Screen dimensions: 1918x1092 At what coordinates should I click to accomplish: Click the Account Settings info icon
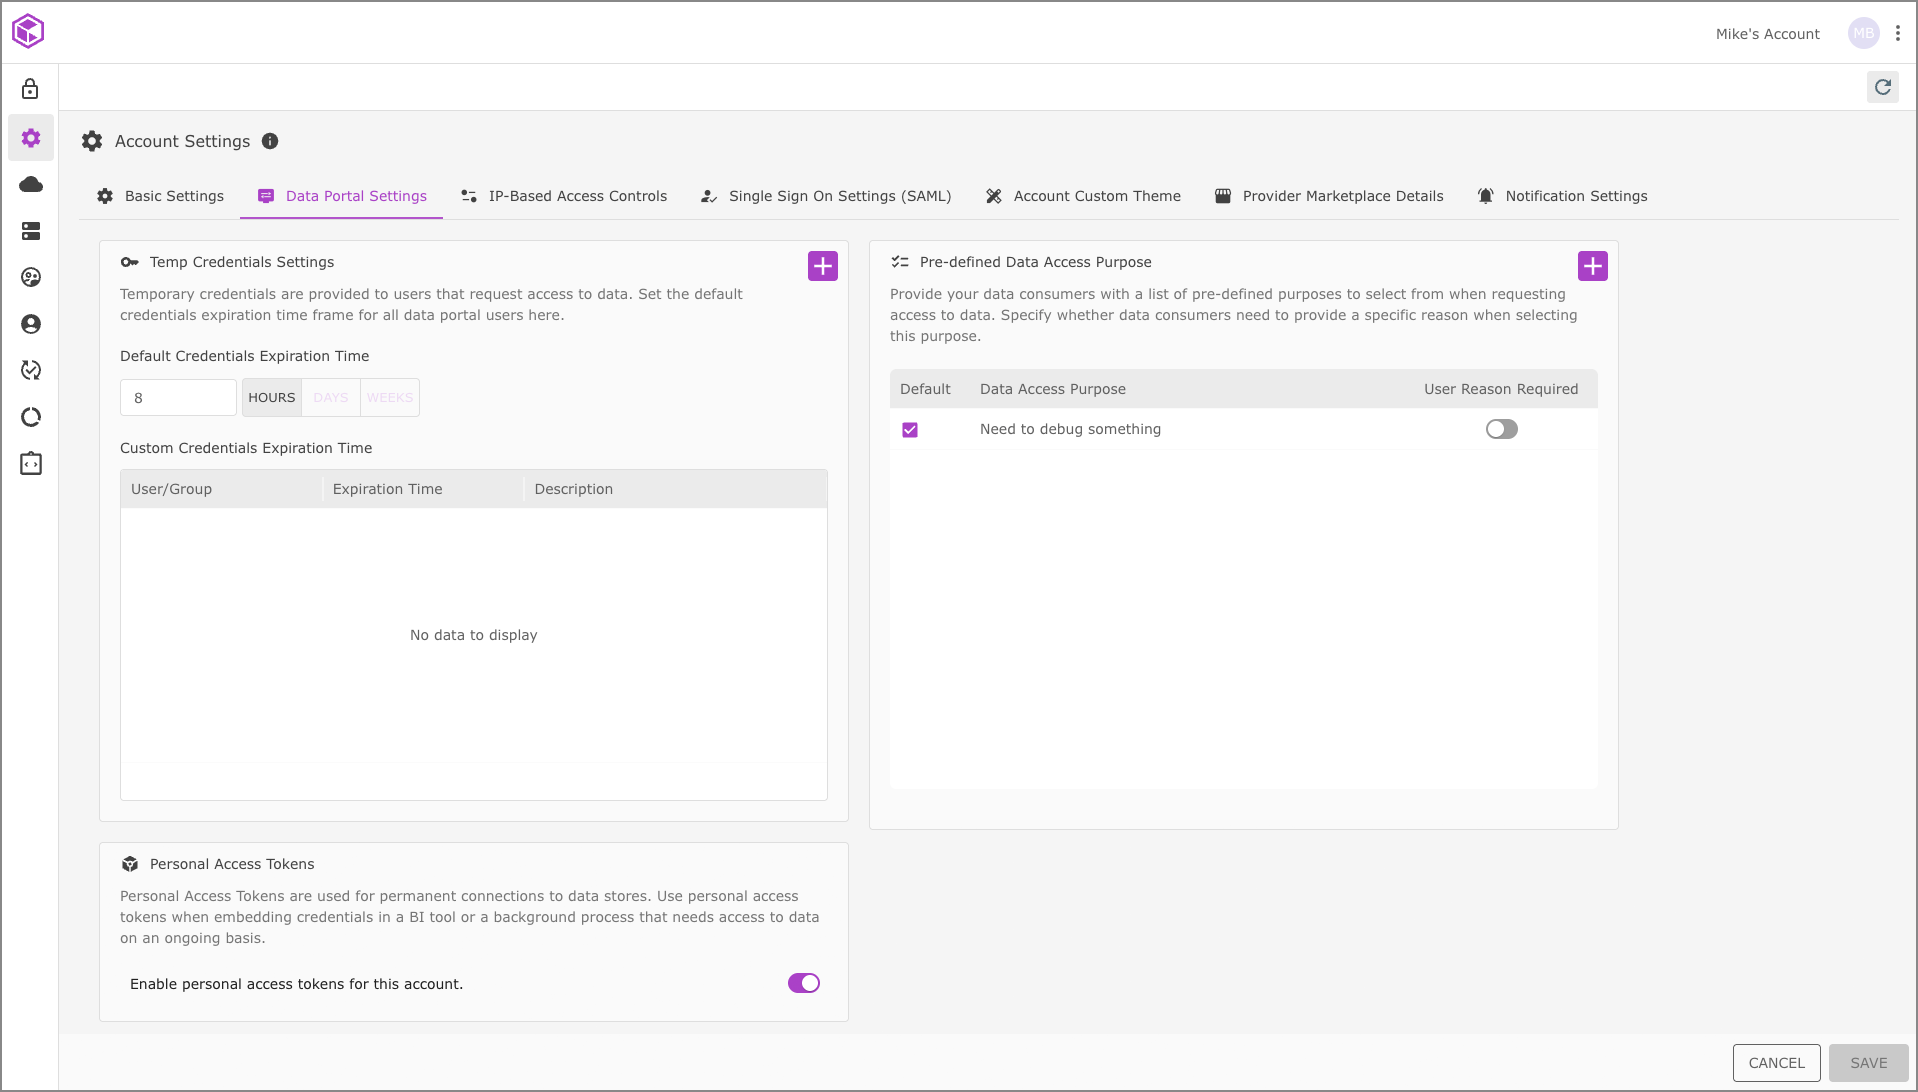pyautogui.click(x=270, y=141)
